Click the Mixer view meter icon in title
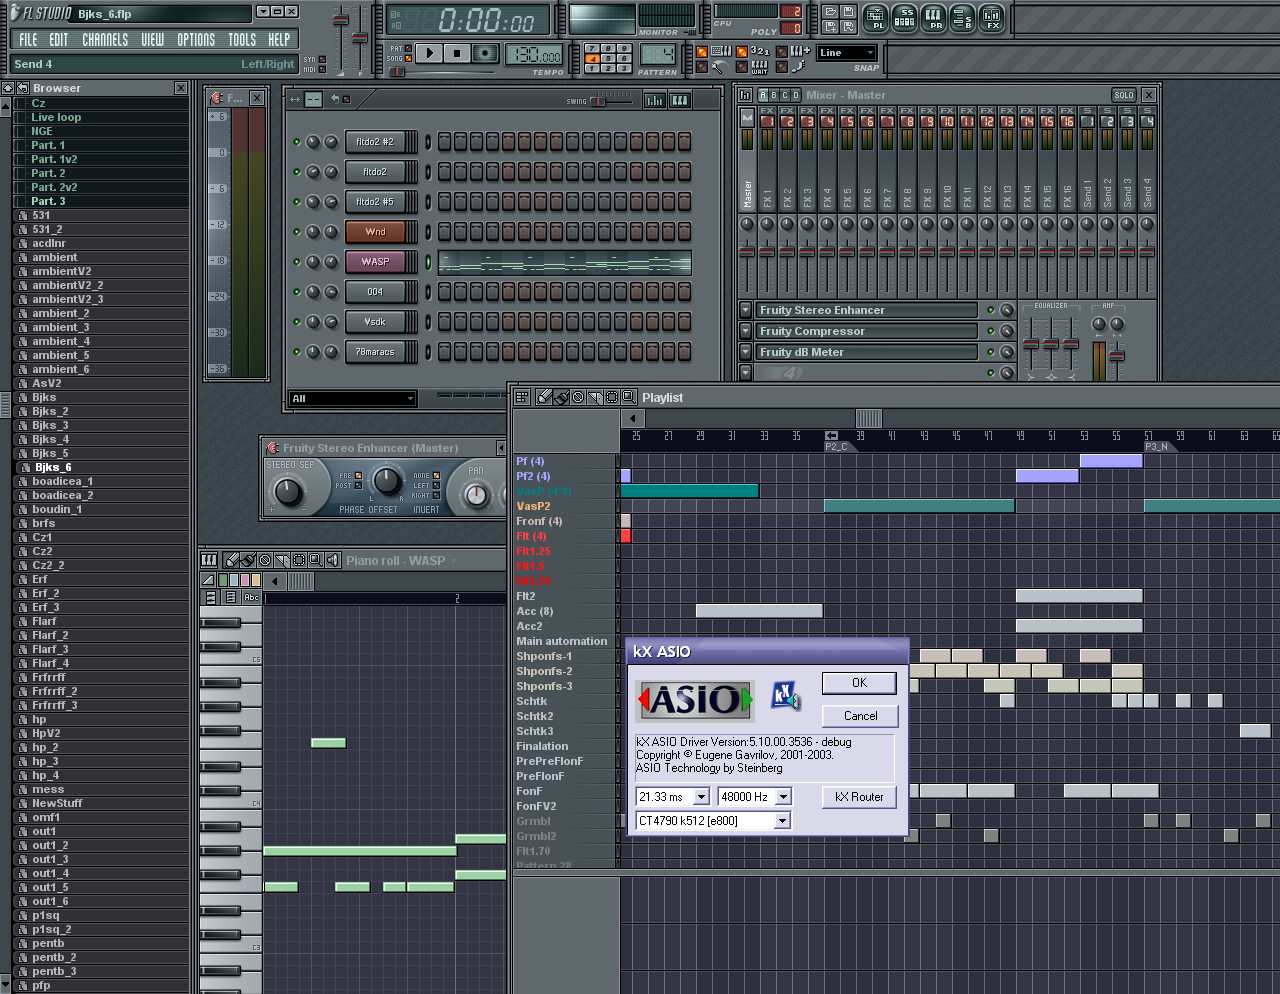Image resolution: width=1280 pixels, height=994 pixels. tap(746, 95)
